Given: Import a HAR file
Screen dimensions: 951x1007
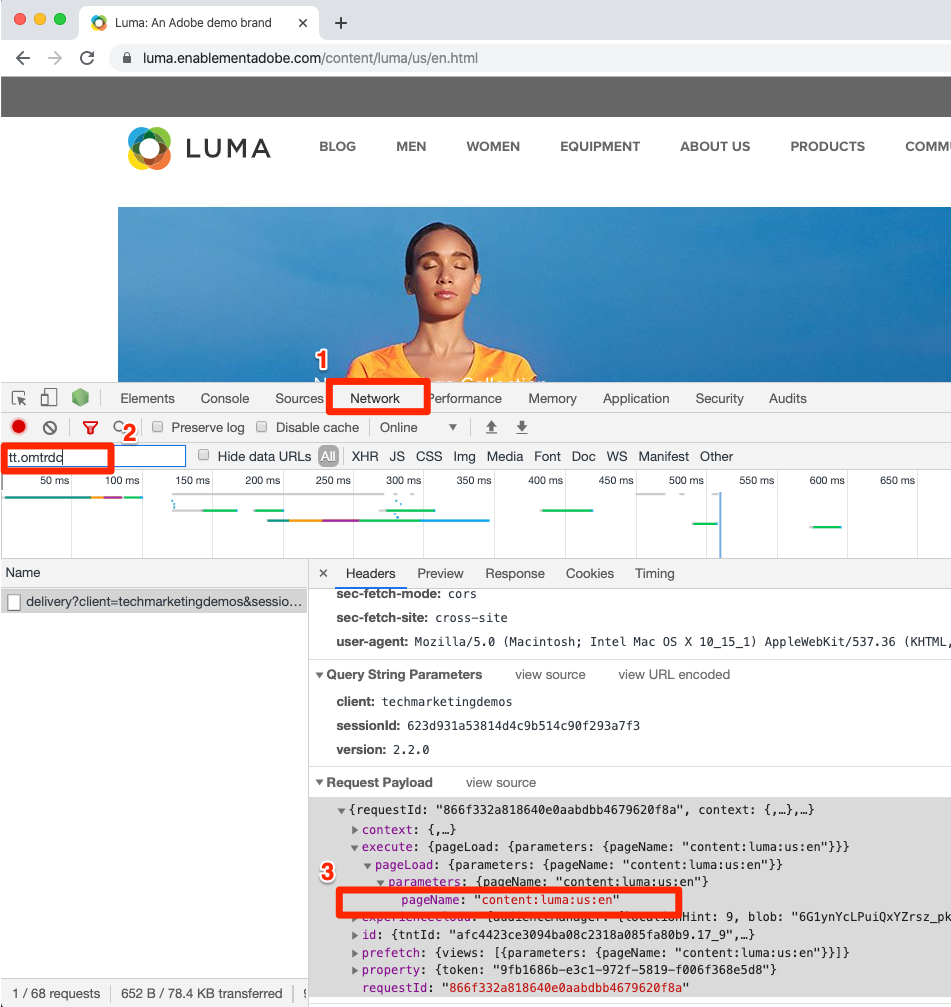Looking at the screenshot, I should (x=491, y=428).
